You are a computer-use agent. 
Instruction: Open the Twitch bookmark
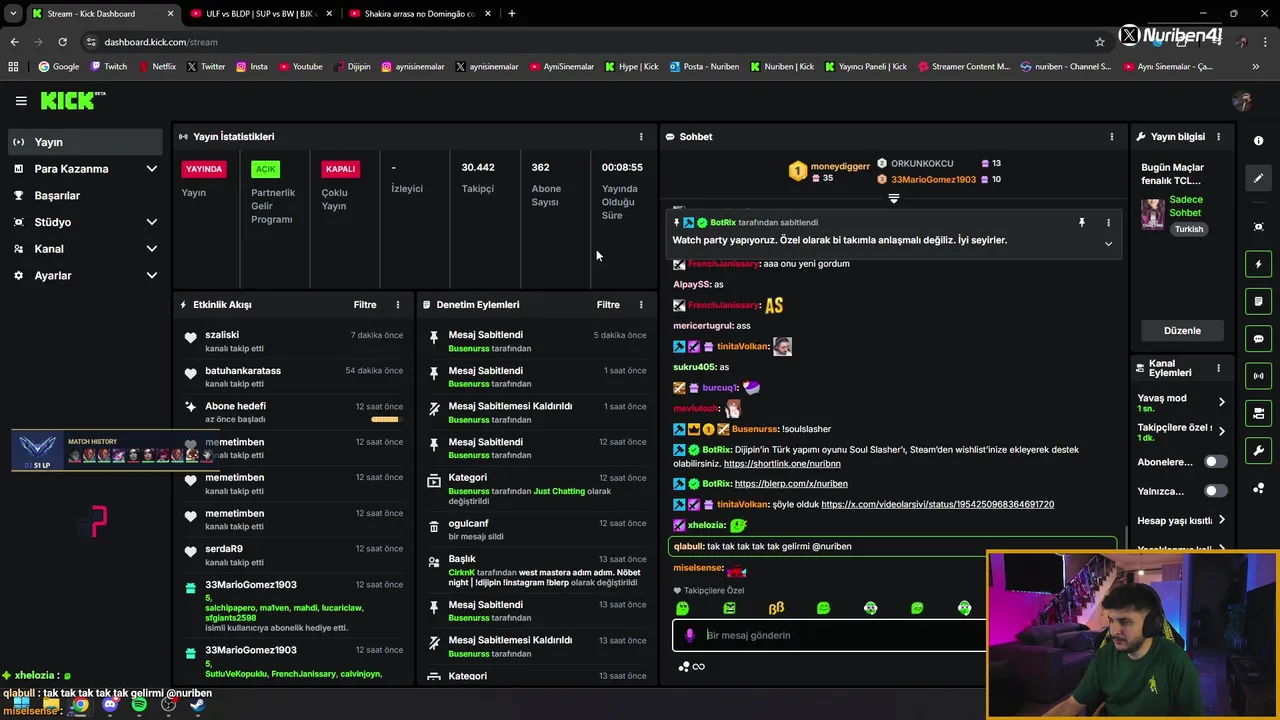click(x=108, y=67)
